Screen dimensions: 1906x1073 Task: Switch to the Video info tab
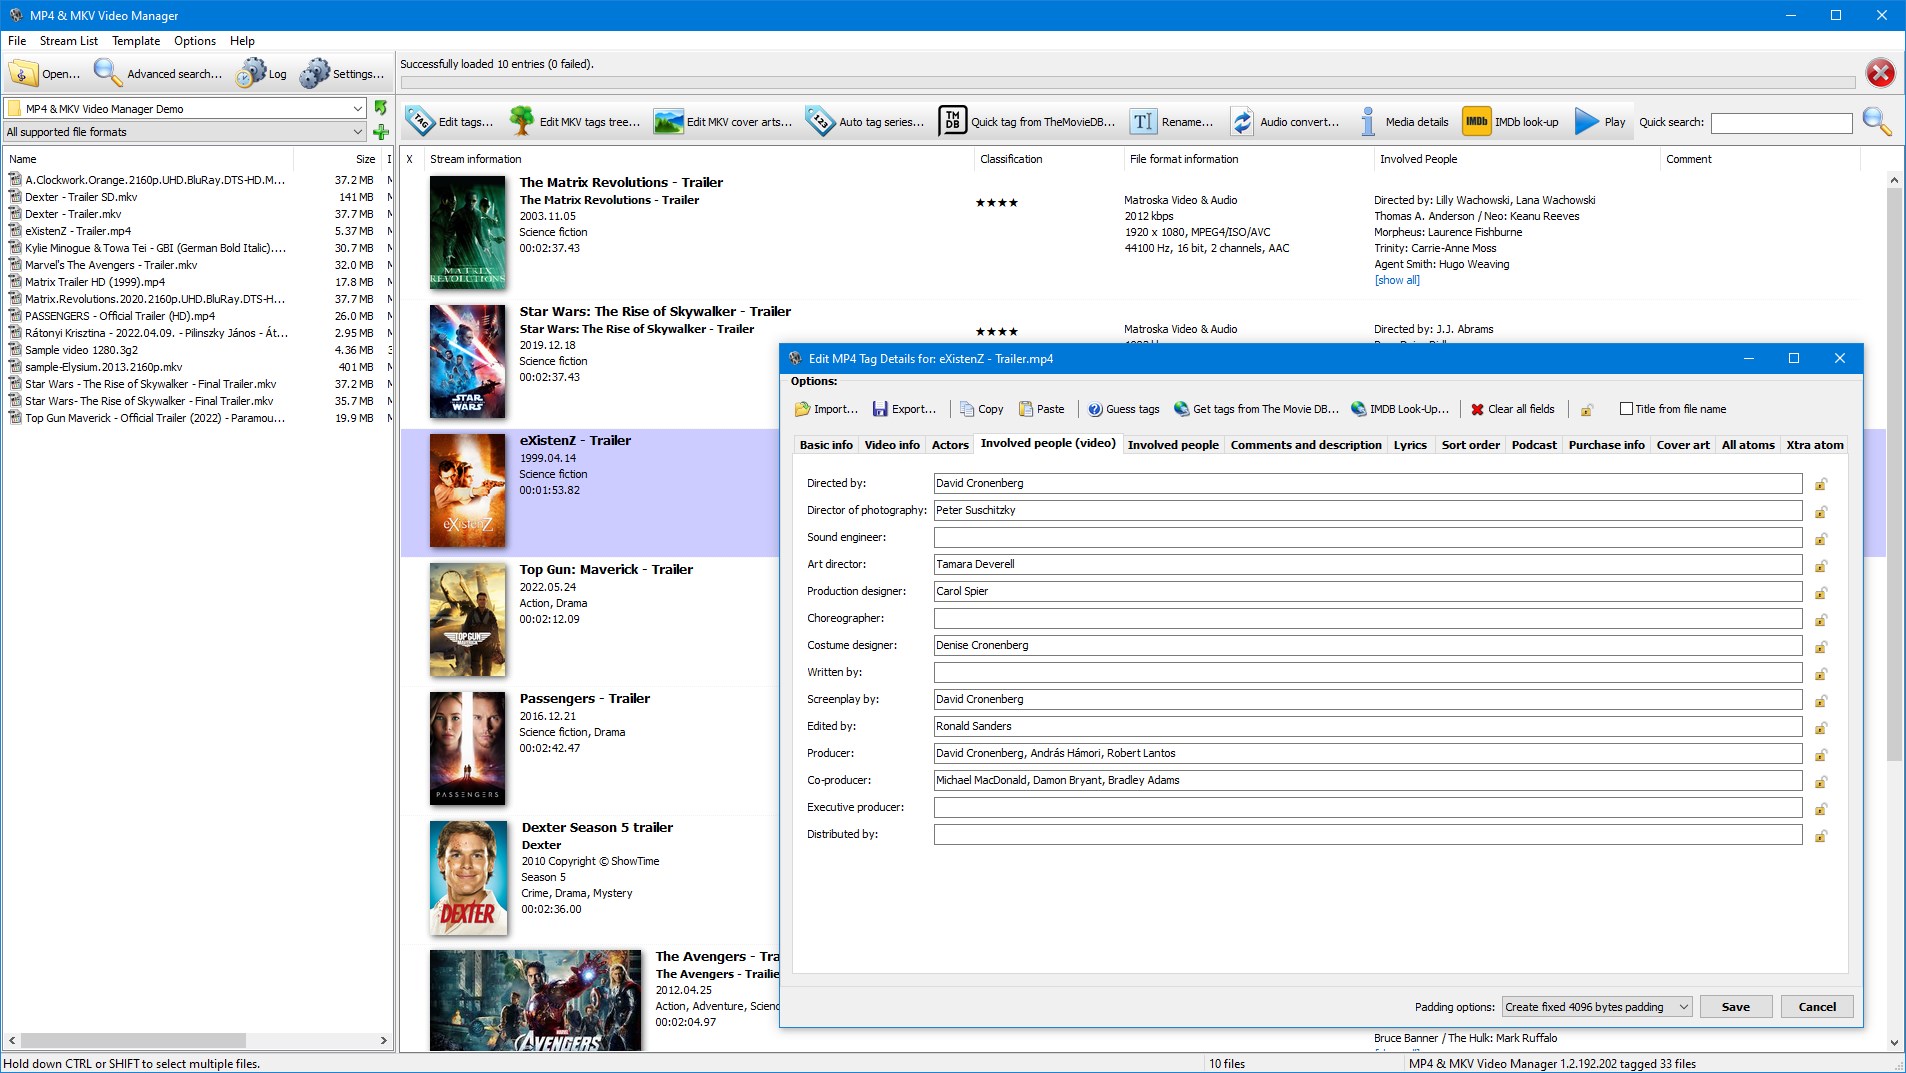tap(892, 445)
